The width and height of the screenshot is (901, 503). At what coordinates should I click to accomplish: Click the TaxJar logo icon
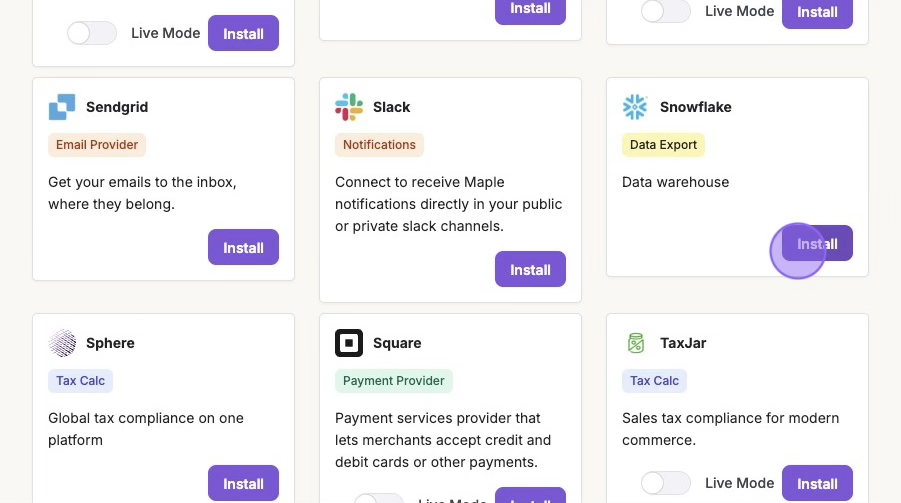[635, 343]
